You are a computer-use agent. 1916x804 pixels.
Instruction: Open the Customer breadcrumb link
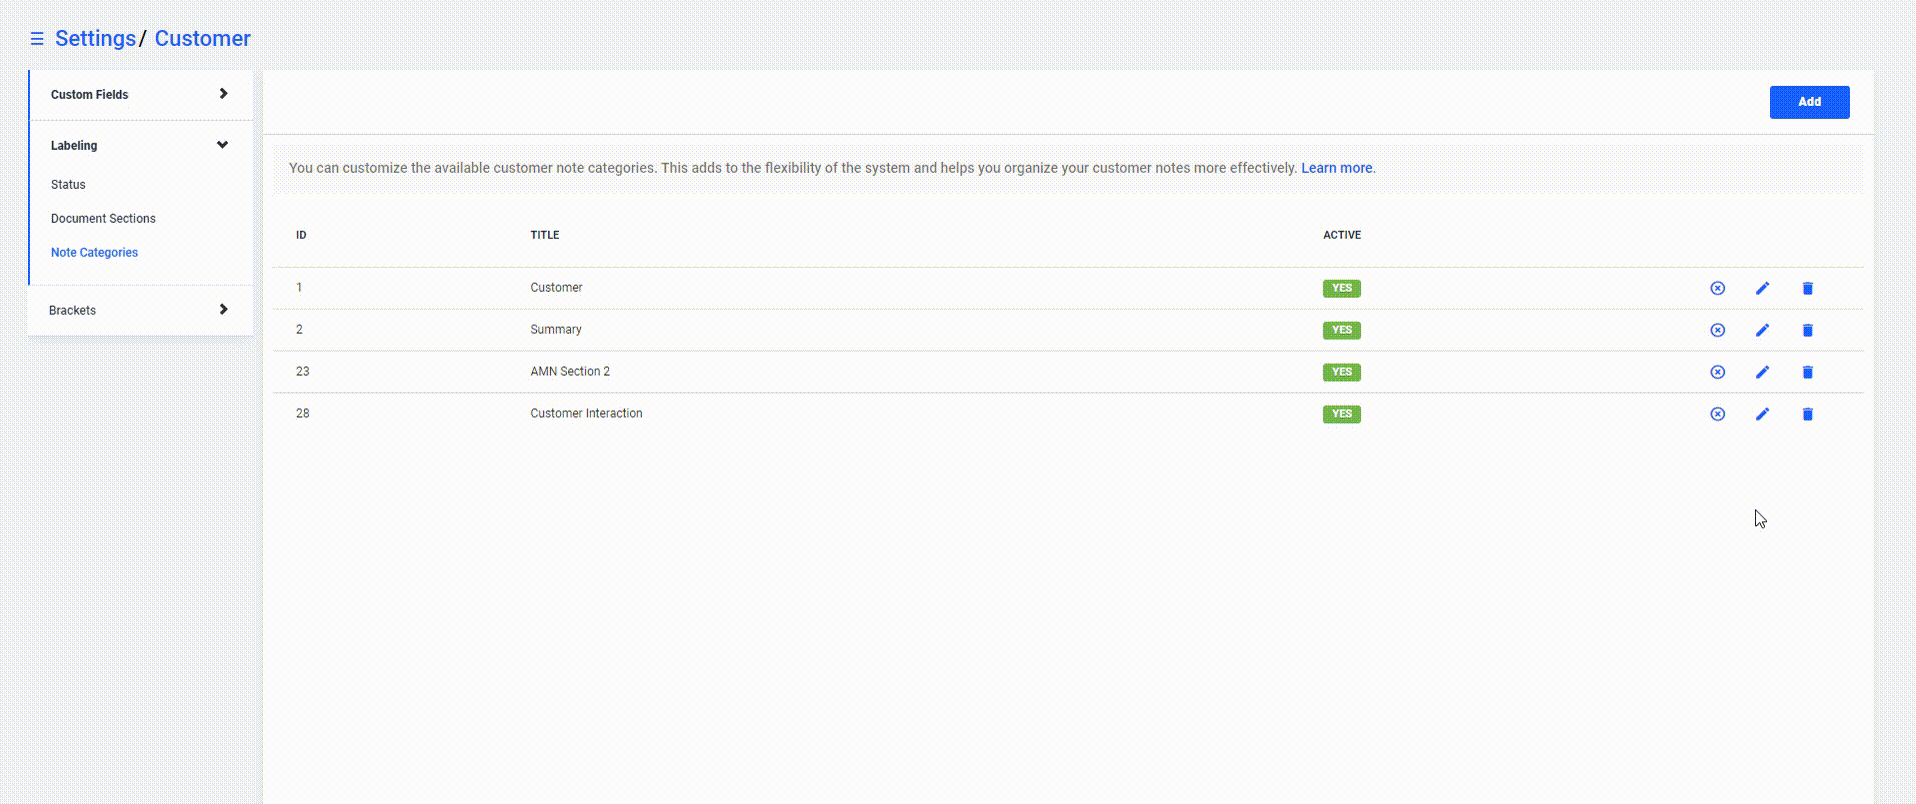(202, 38)
